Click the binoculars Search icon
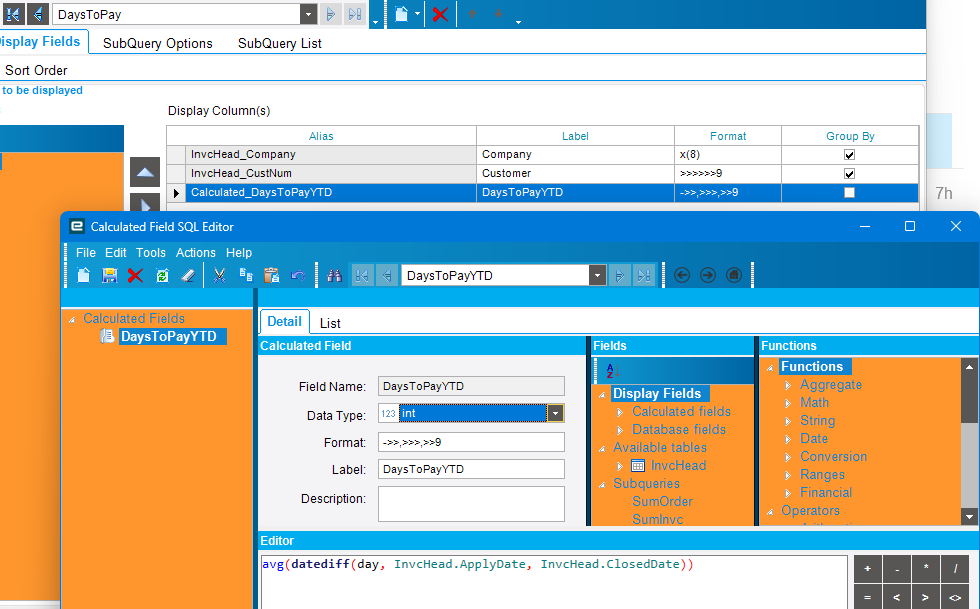The image size is (980, 609). click(335, 275)
